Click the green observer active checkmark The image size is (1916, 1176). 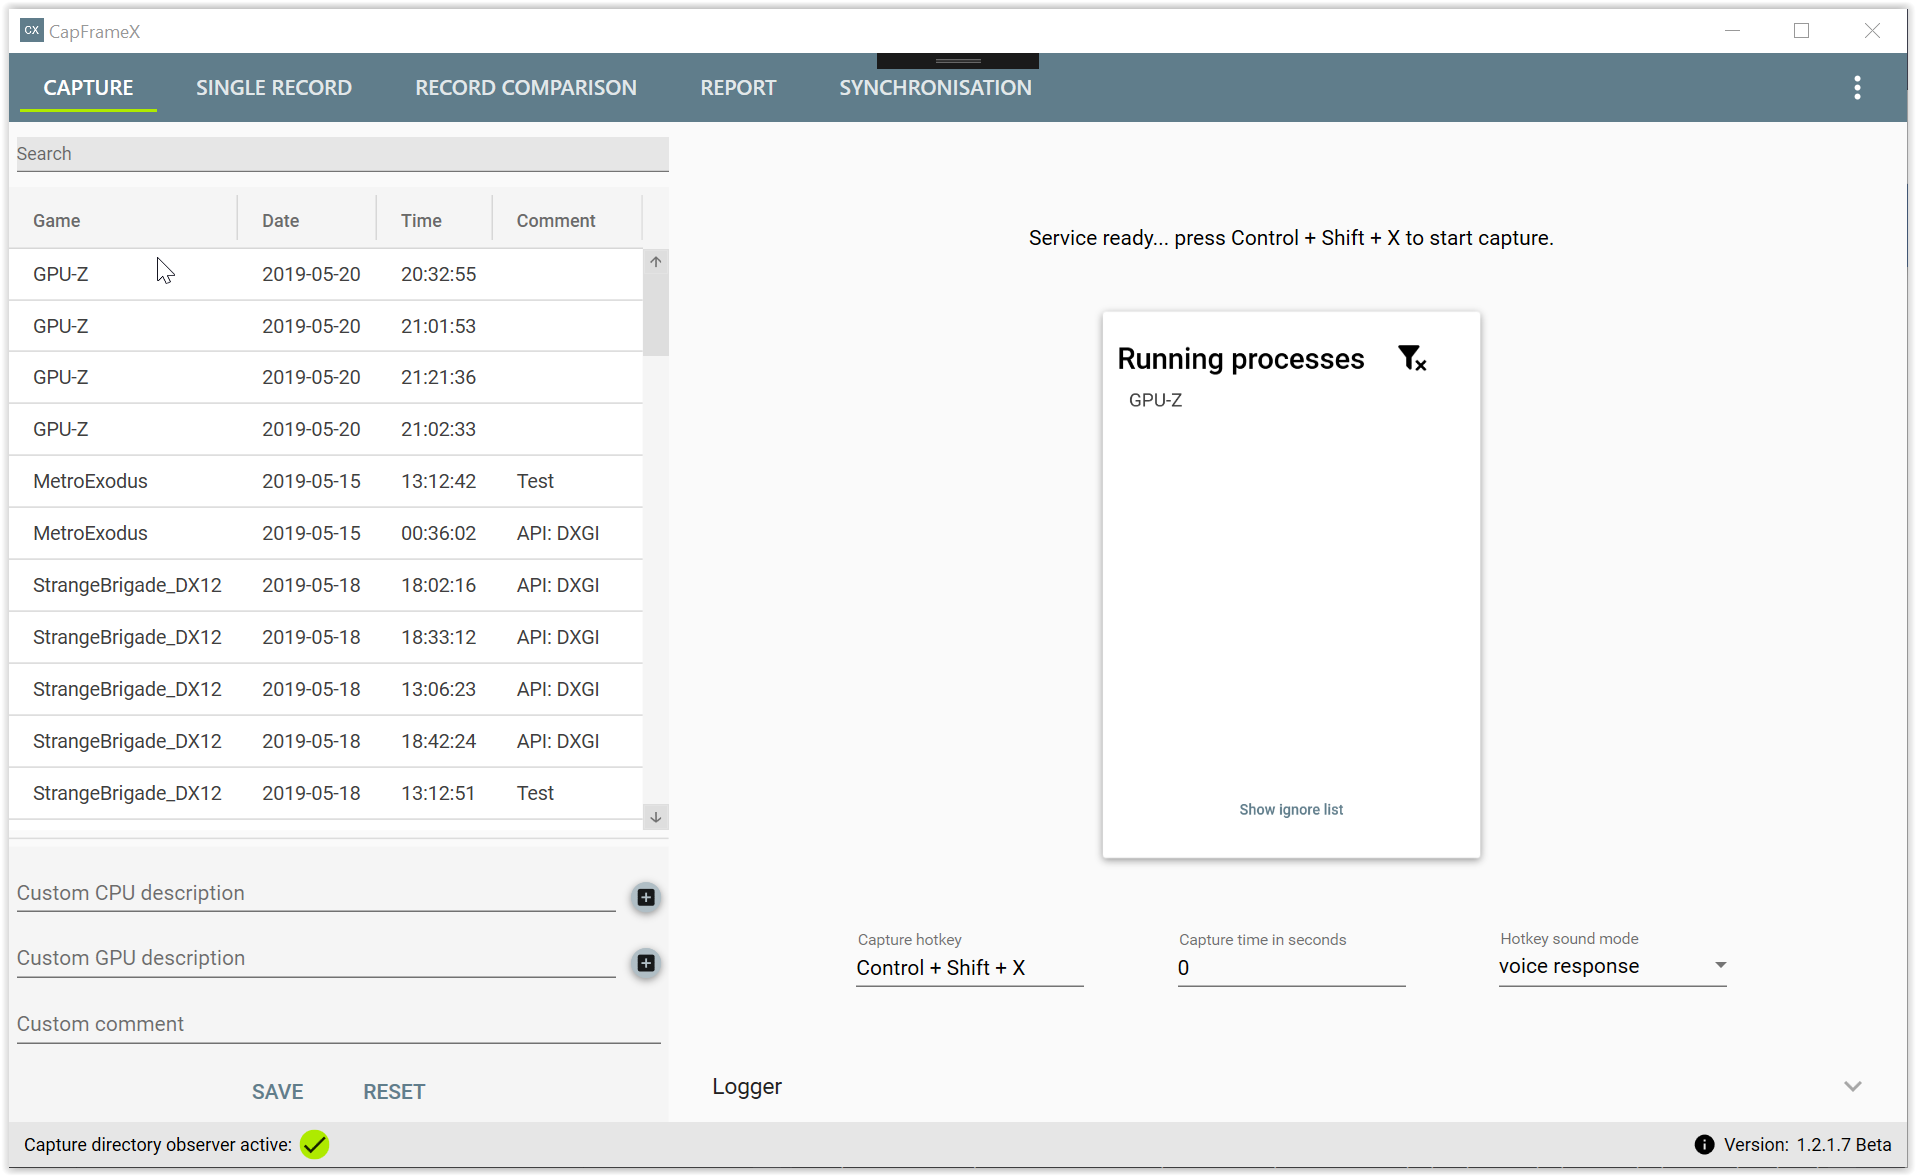pos(315,1145)
